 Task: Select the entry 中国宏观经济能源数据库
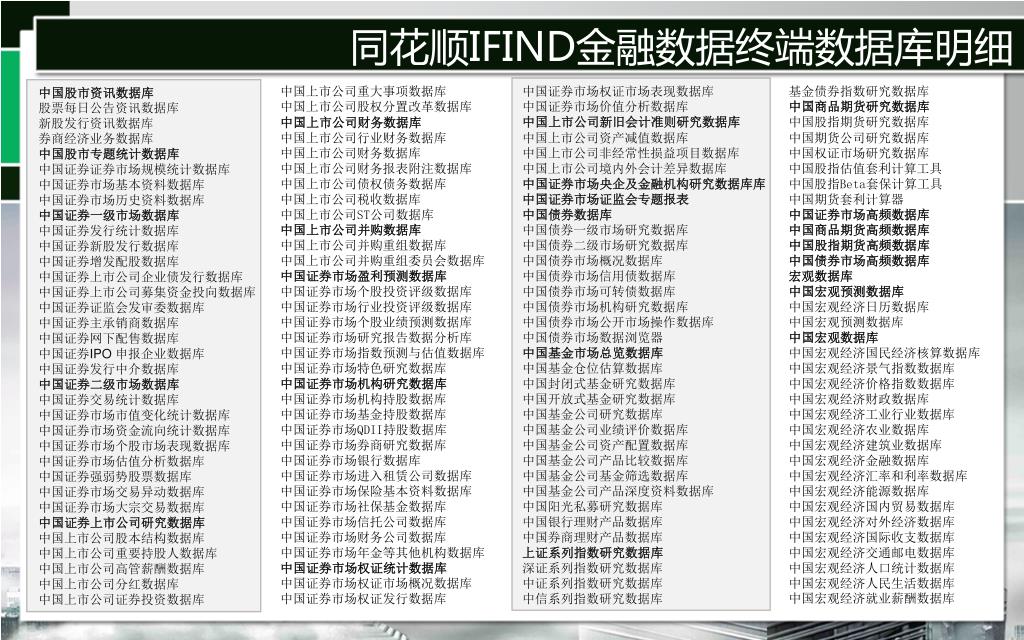coord(859,491)
